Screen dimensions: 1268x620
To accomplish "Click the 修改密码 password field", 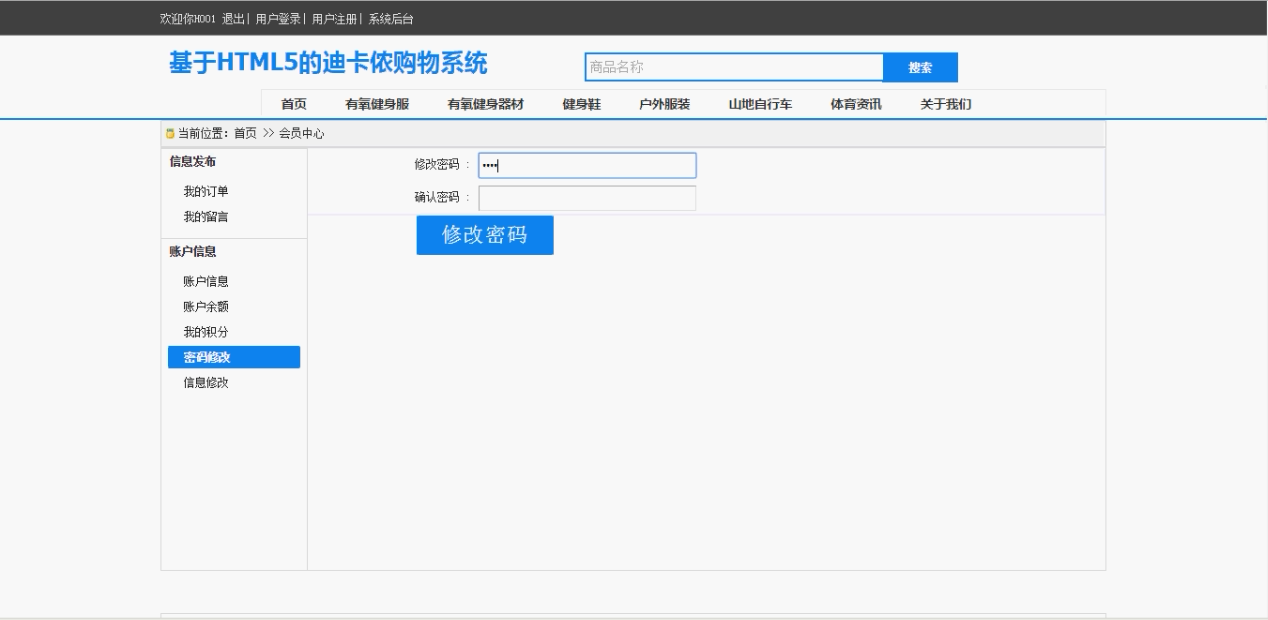I will click(x=587, y=165).
